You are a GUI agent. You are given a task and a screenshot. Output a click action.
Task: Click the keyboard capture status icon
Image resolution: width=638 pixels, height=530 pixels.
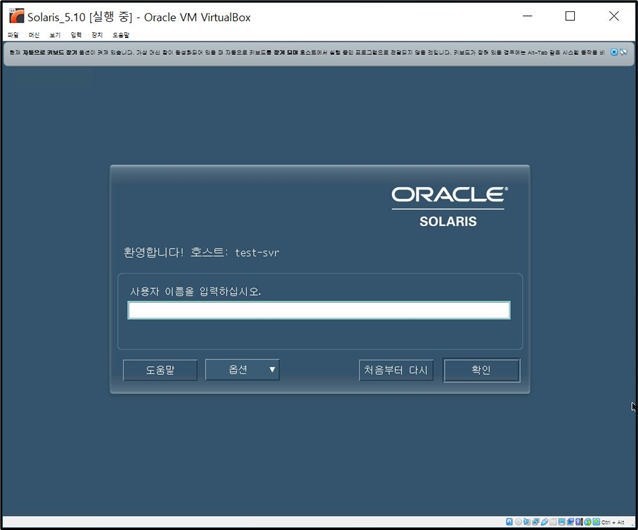click(596, 522)
